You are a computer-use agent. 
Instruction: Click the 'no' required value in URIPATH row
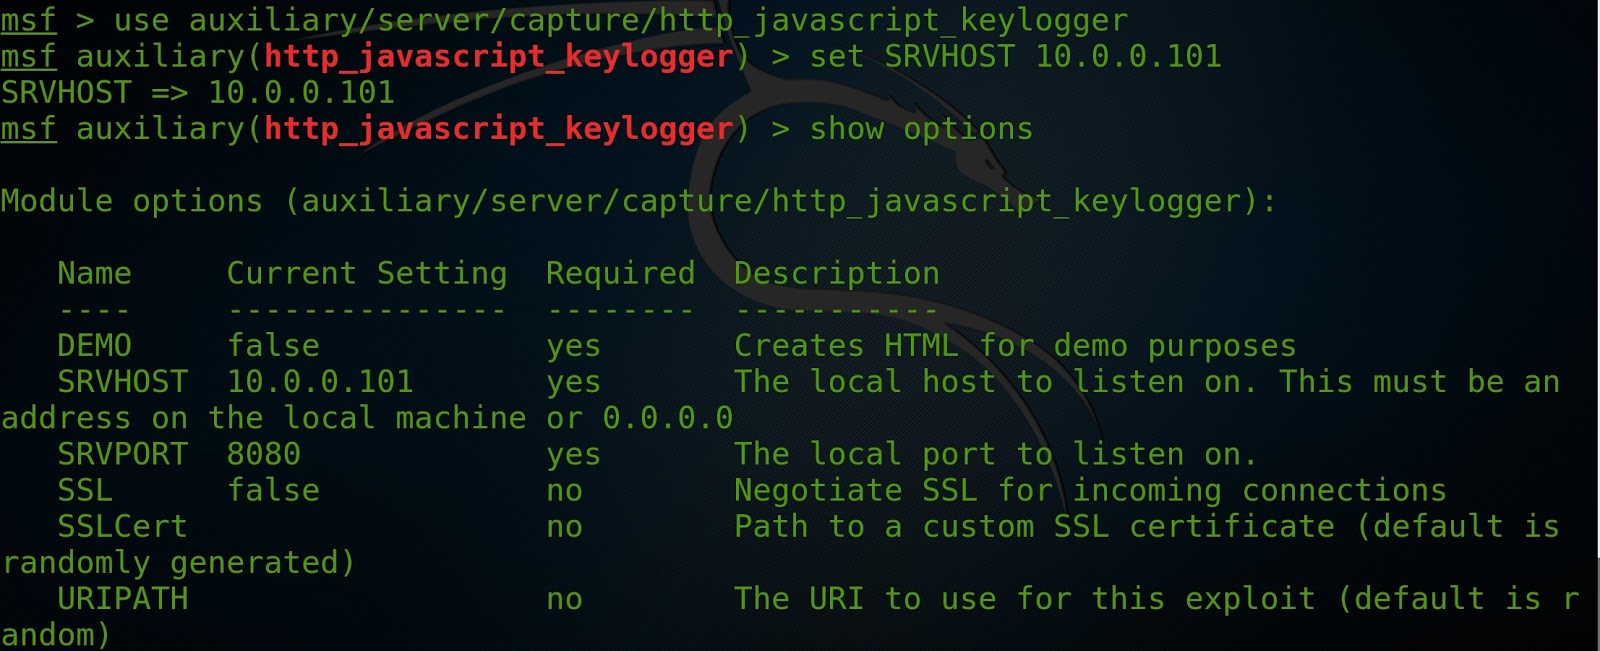pyautogui.click(x=564, y=600)
